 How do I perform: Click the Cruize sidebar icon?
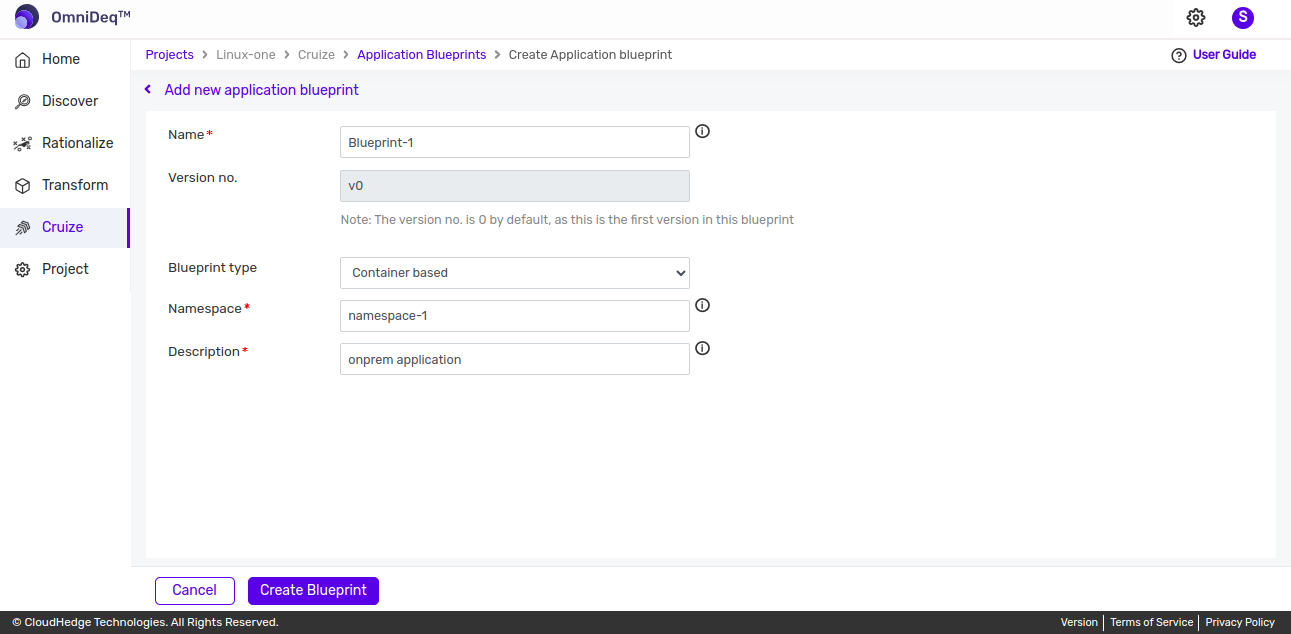click(23, 227)
